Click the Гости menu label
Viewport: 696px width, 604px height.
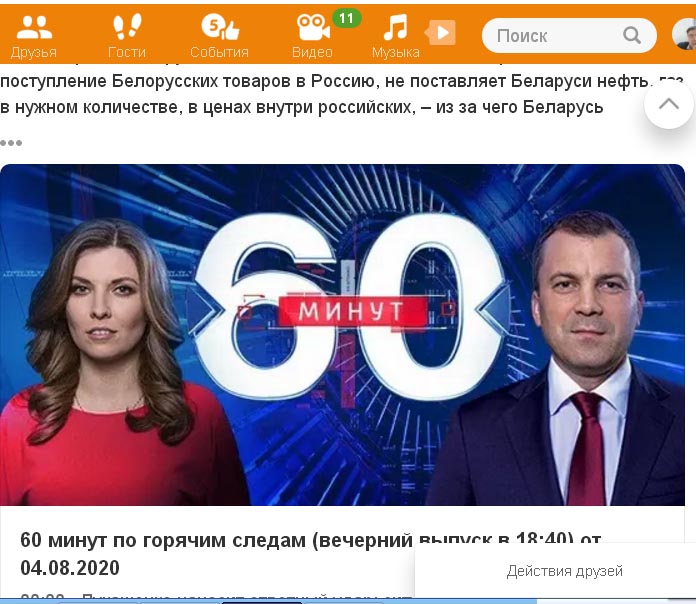tap(127, 52)
